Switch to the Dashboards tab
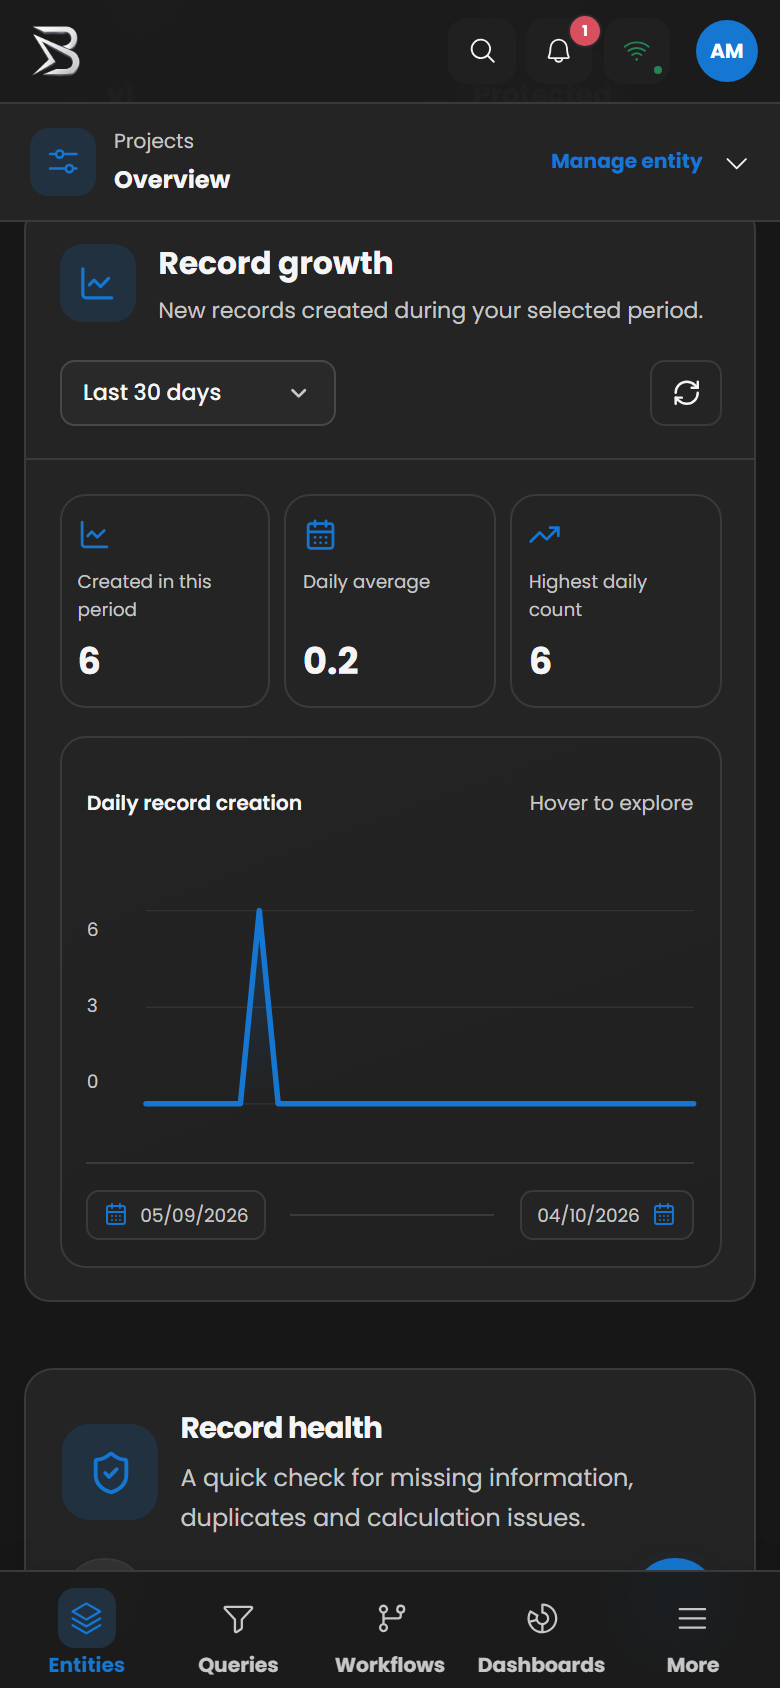The width and height of the screenshot is (780, 1688). click(x=541, y=1632)
